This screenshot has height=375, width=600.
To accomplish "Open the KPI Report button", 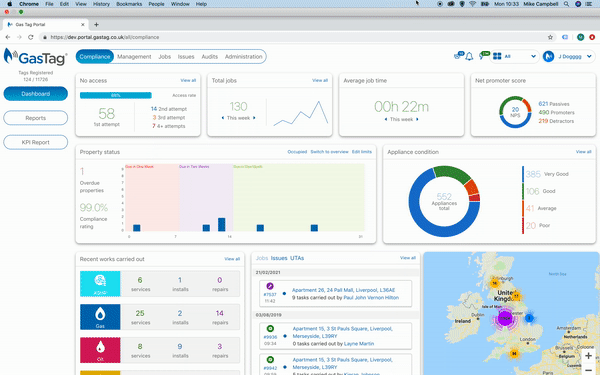I will click(36, 142).
